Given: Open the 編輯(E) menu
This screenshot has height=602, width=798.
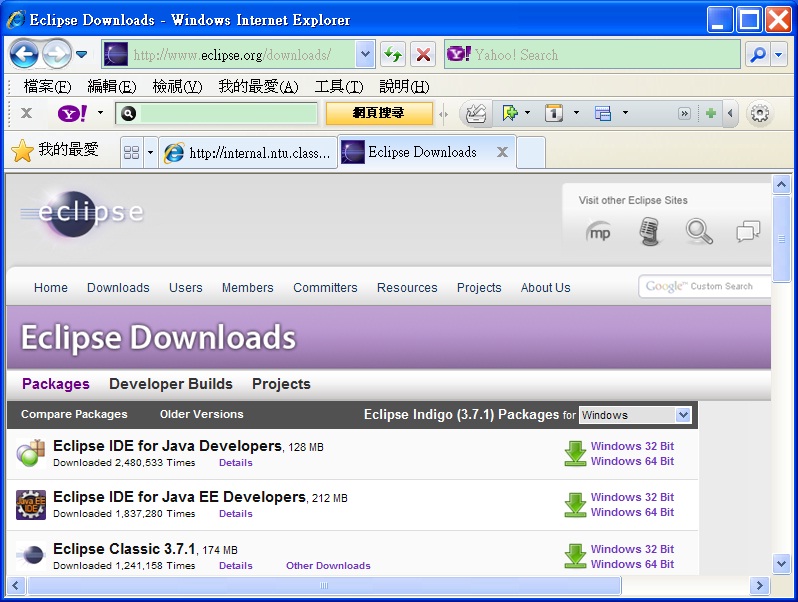Looking at the screenshot, I should 111,87.
